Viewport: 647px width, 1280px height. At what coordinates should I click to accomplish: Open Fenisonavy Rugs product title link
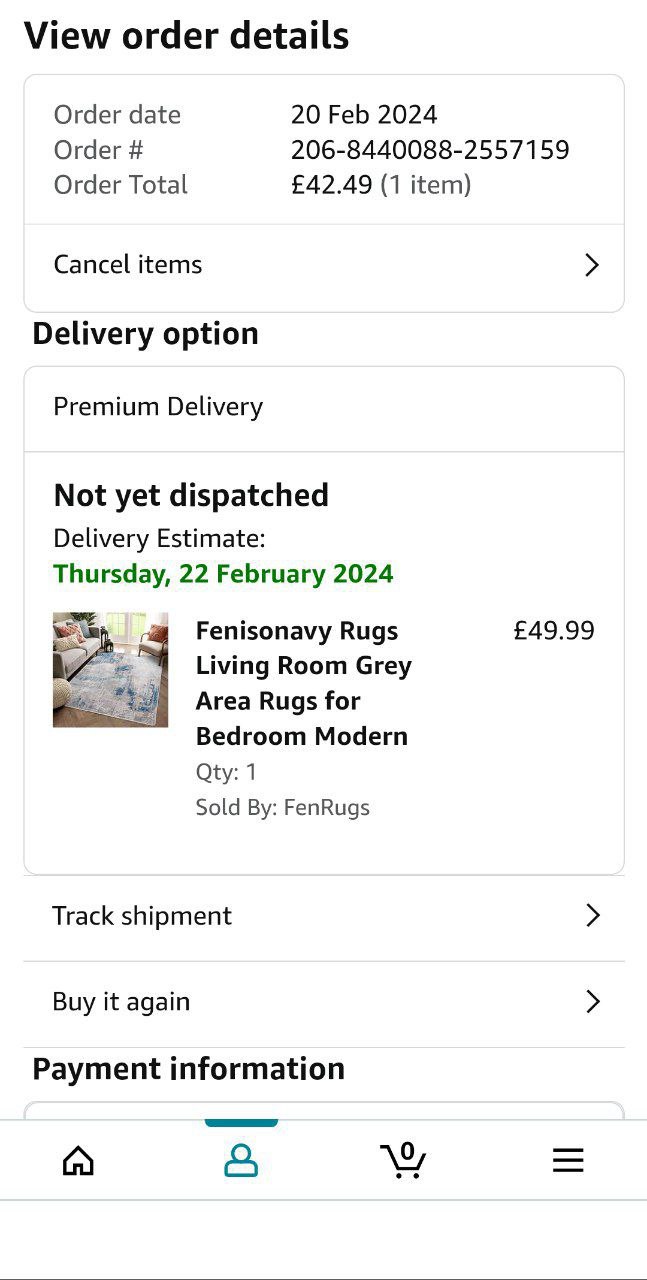304,684
